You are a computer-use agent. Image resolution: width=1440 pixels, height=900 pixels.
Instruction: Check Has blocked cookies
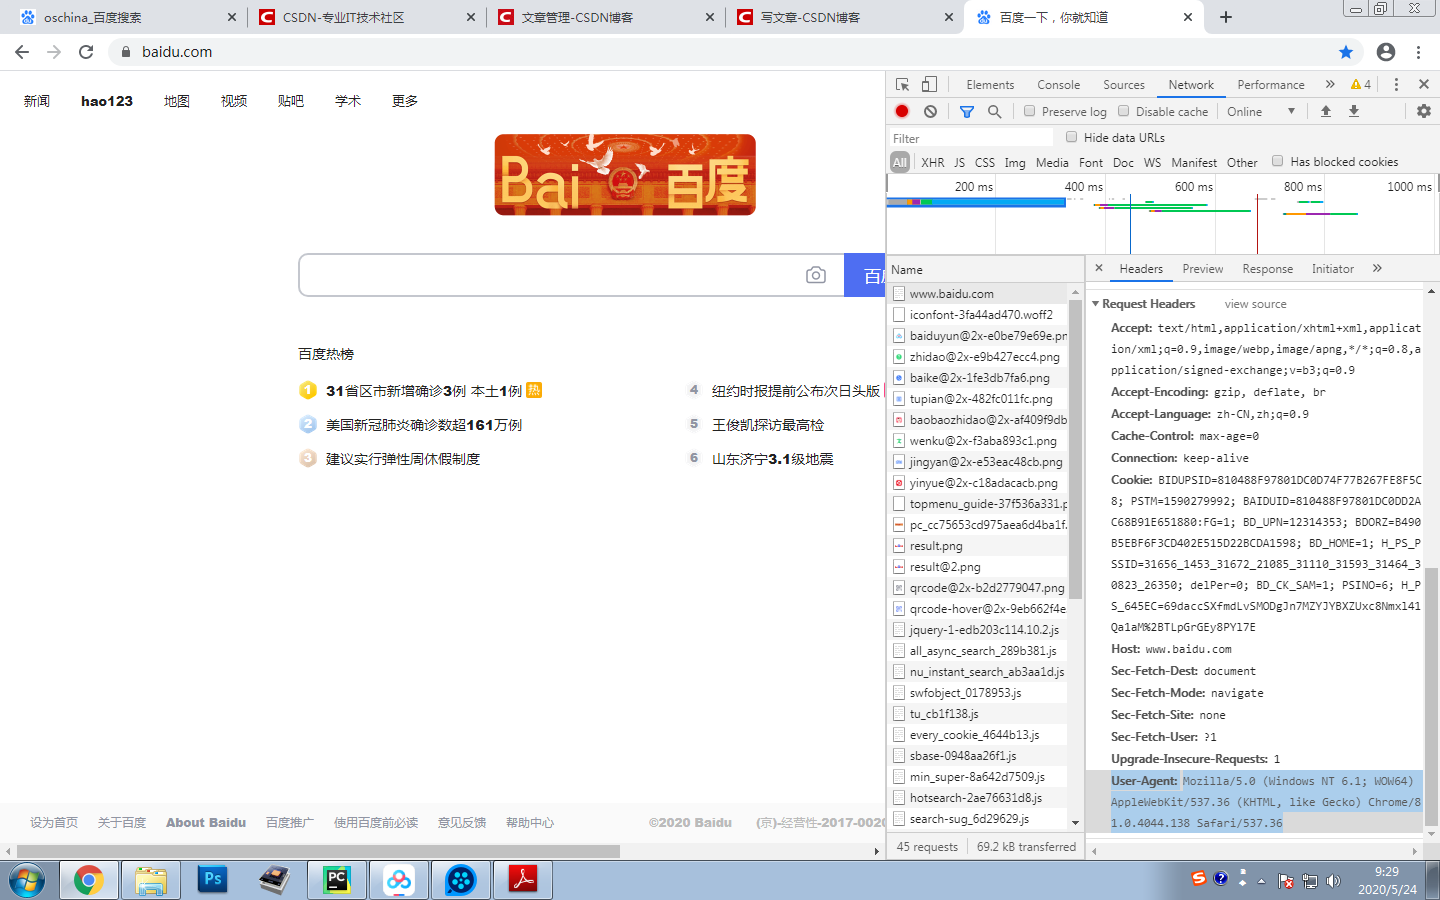[x=1277, y=161]
